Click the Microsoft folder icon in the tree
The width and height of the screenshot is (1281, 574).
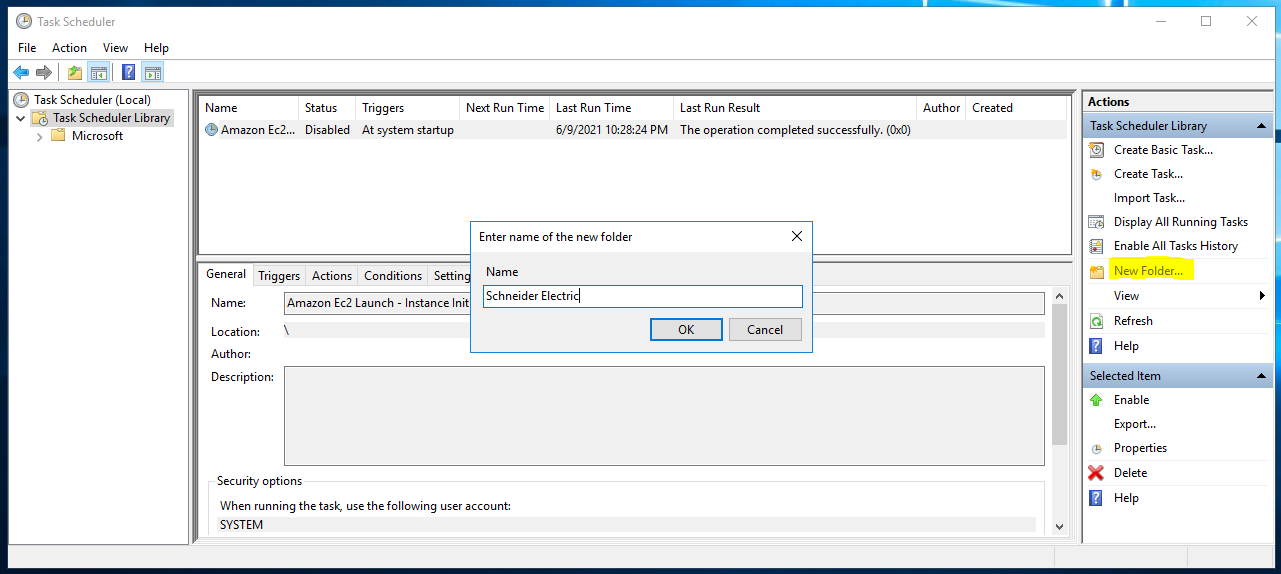pos(59,136)
